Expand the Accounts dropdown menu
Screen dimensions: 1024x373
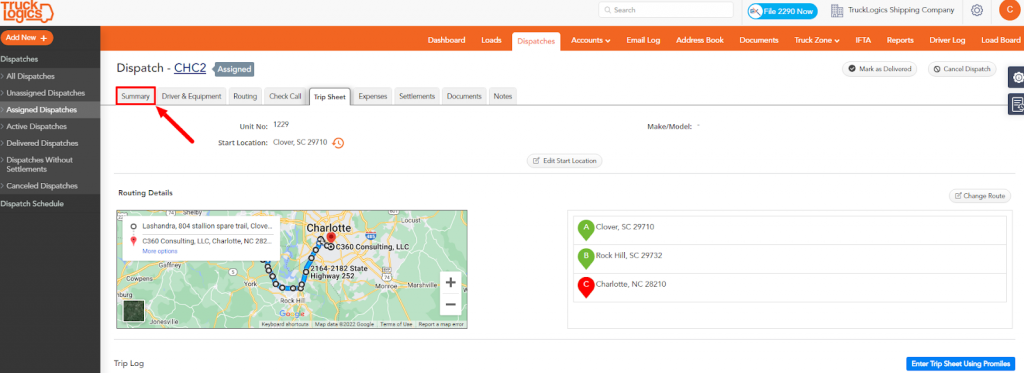(x=590, y=41)
